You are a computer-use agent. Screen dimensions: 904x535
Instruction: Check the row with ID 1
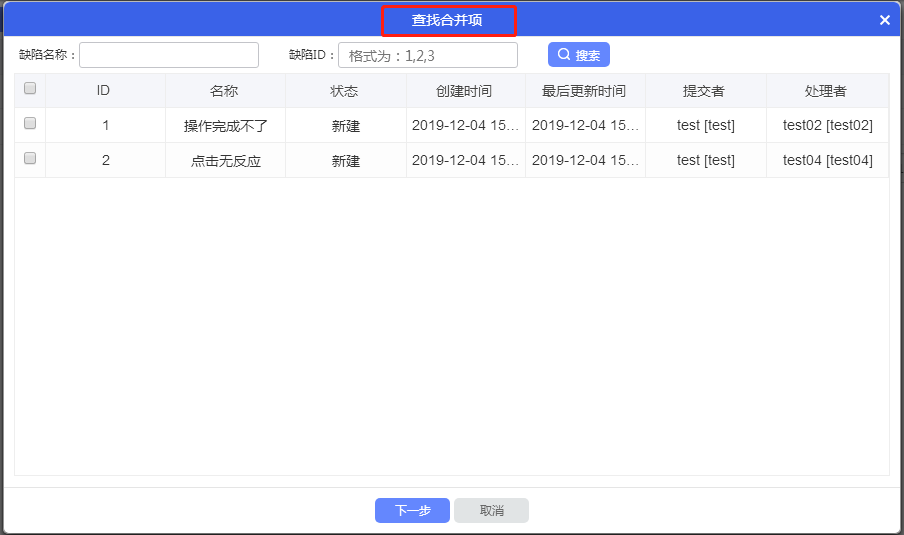30,124
